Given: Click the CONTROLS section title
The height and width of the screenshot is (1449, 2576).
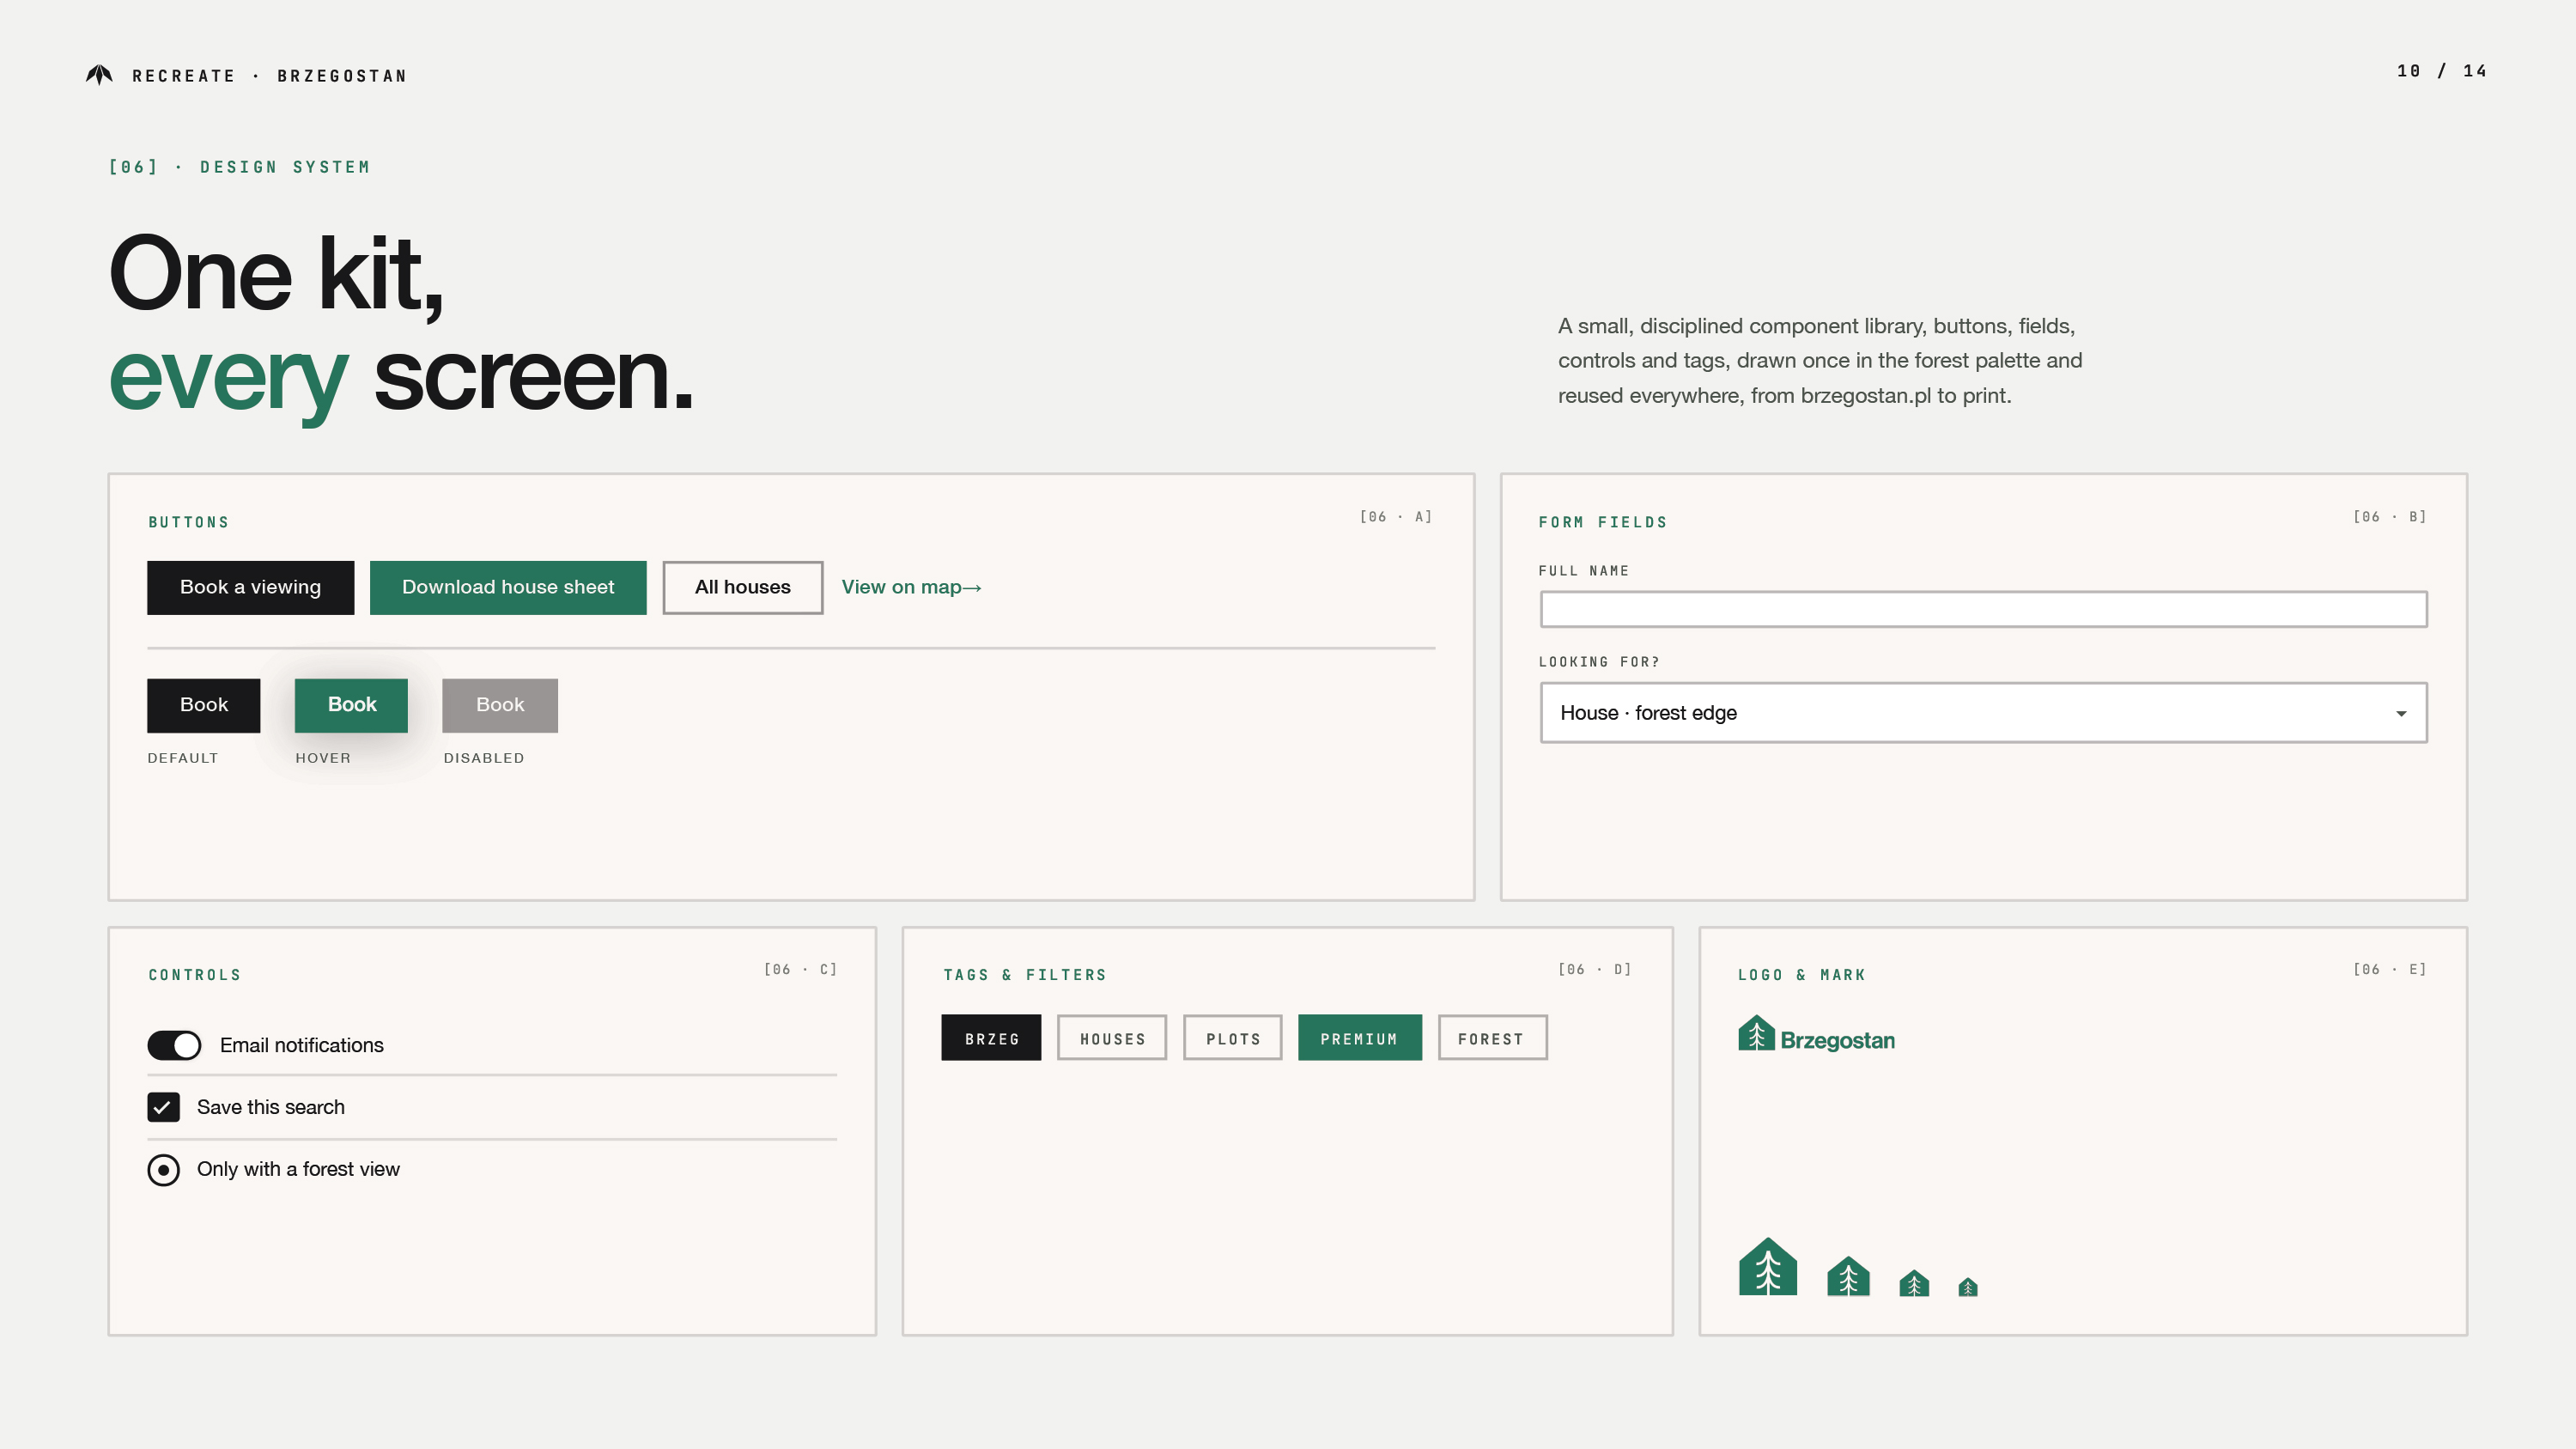Looking at the screenshot, I should click(x=194, y=975).
